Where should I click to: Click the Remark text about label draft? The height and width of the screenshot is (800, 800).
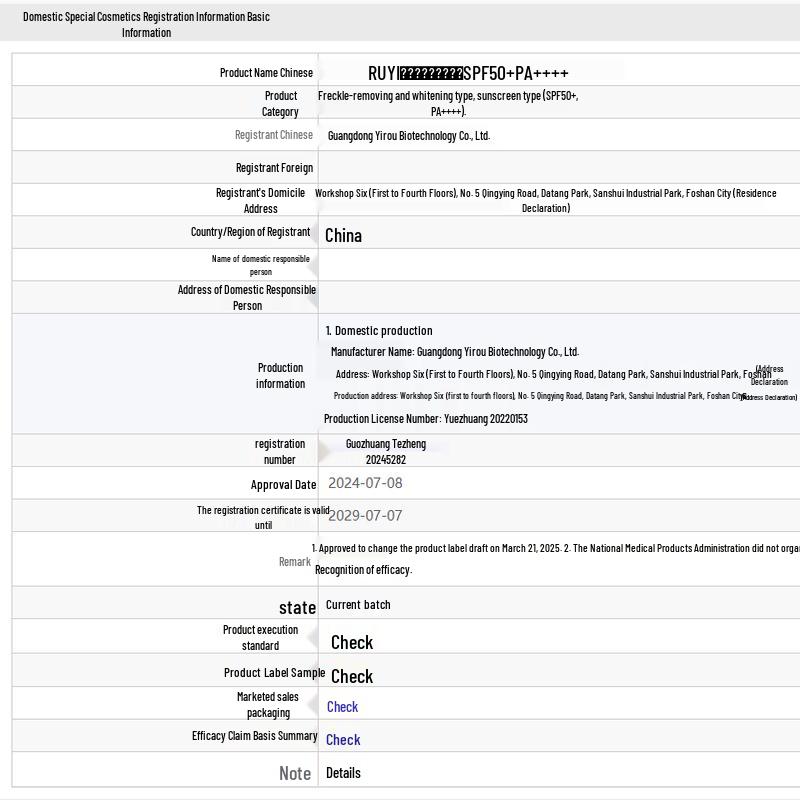pyautogui.click(x=555, y=549)
